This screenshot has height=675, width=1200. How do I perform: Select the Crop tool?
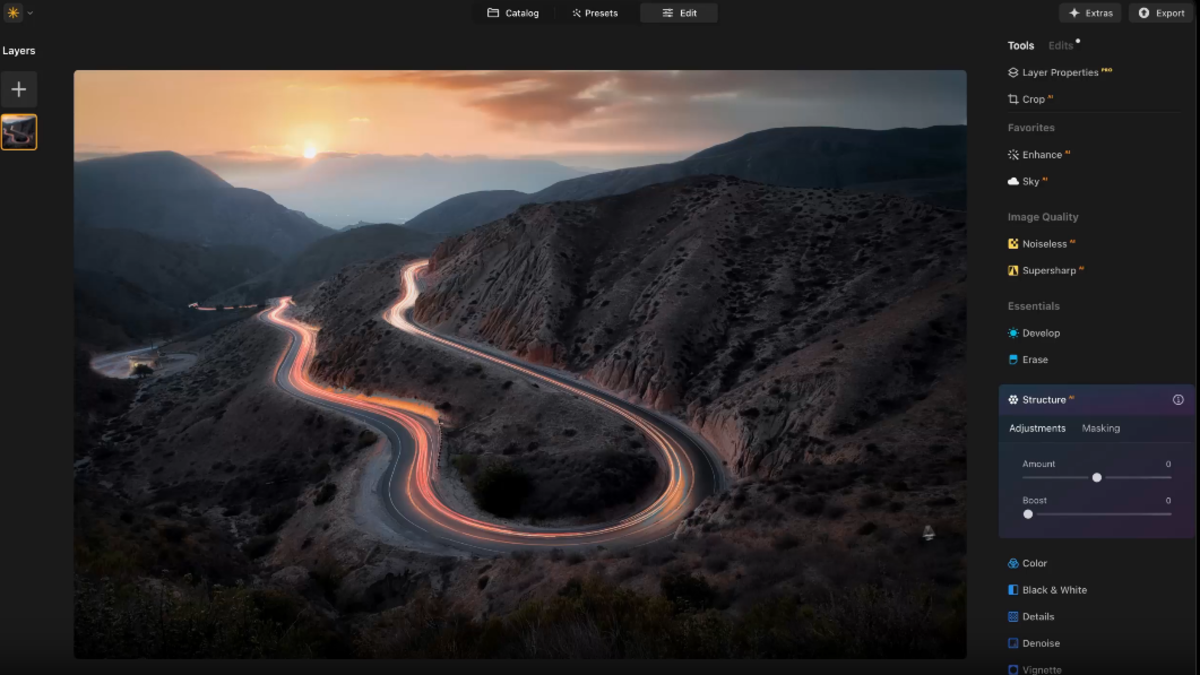coord(1031,98)
